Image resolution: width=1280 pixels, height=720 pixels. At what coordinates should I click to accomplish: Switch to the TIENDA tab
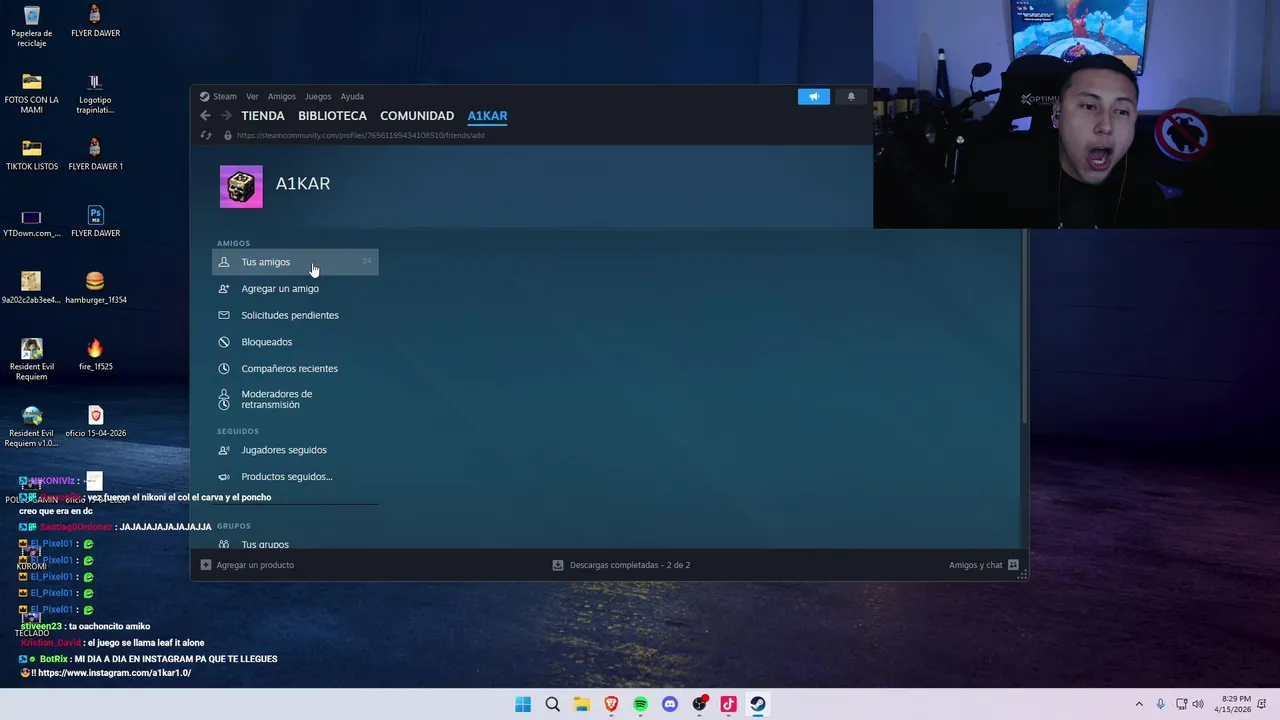pos(263,116)
